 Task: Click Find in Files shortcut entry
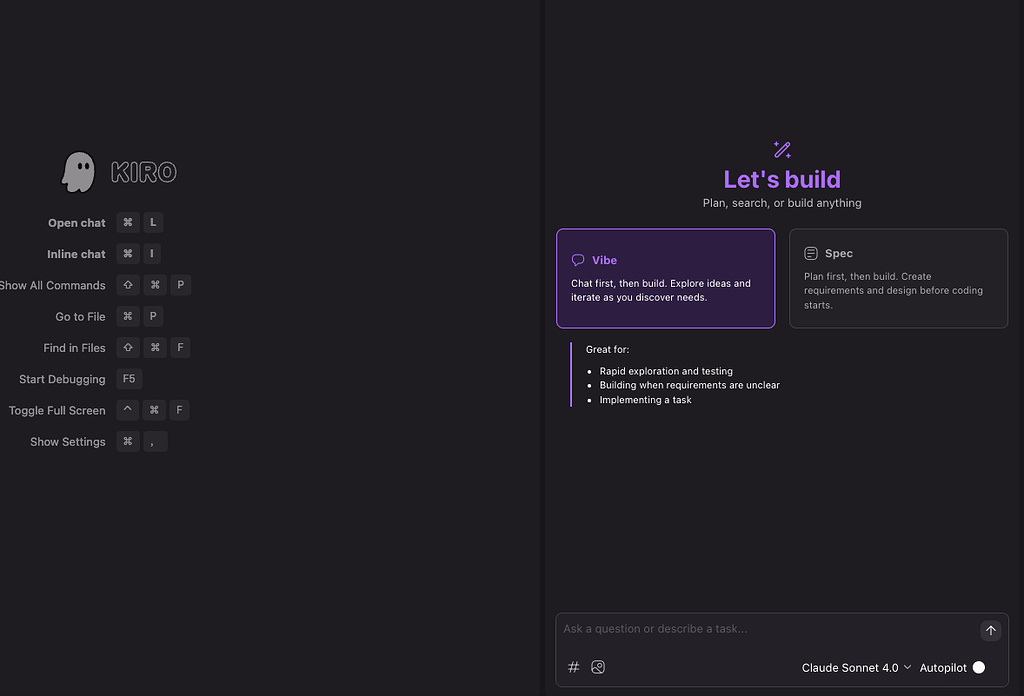click(74, 348)
